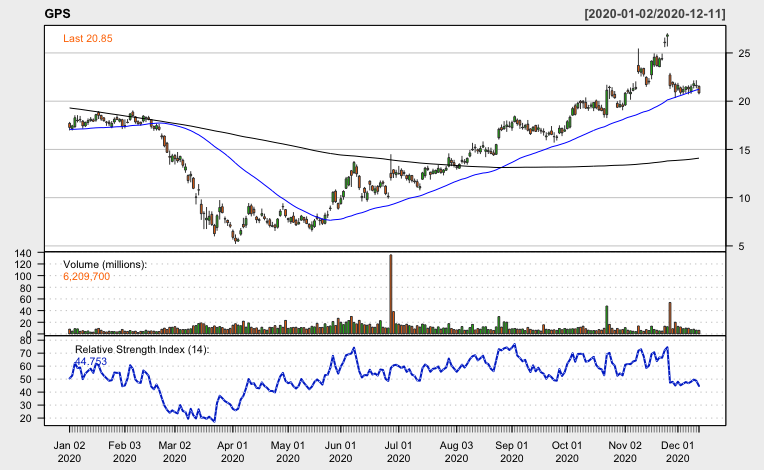Image resolution: width=764 pixels, height=470 pixels.
Task: Click the 'Feb 03 2020' date label
Action: [124, 451]
